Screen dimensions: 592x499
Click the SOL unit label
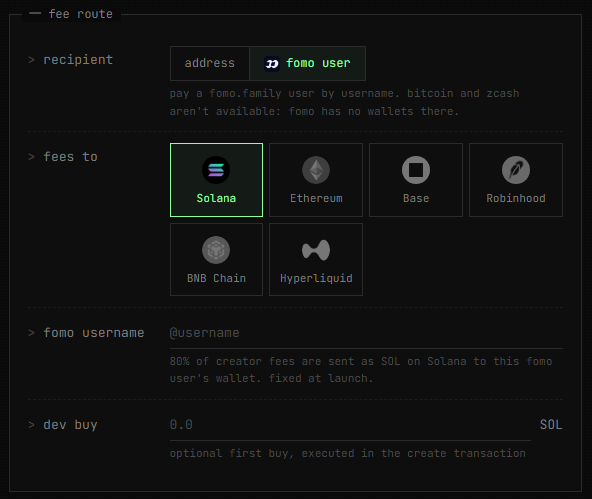551,425
